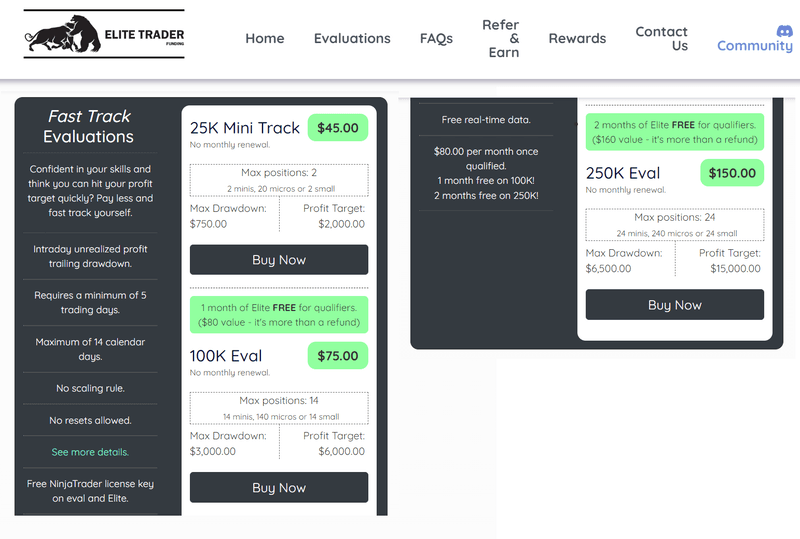This screenshot has width=800, height=539.
Task: Click the $2,000.00 profit target value
Action: click(341, 224)
